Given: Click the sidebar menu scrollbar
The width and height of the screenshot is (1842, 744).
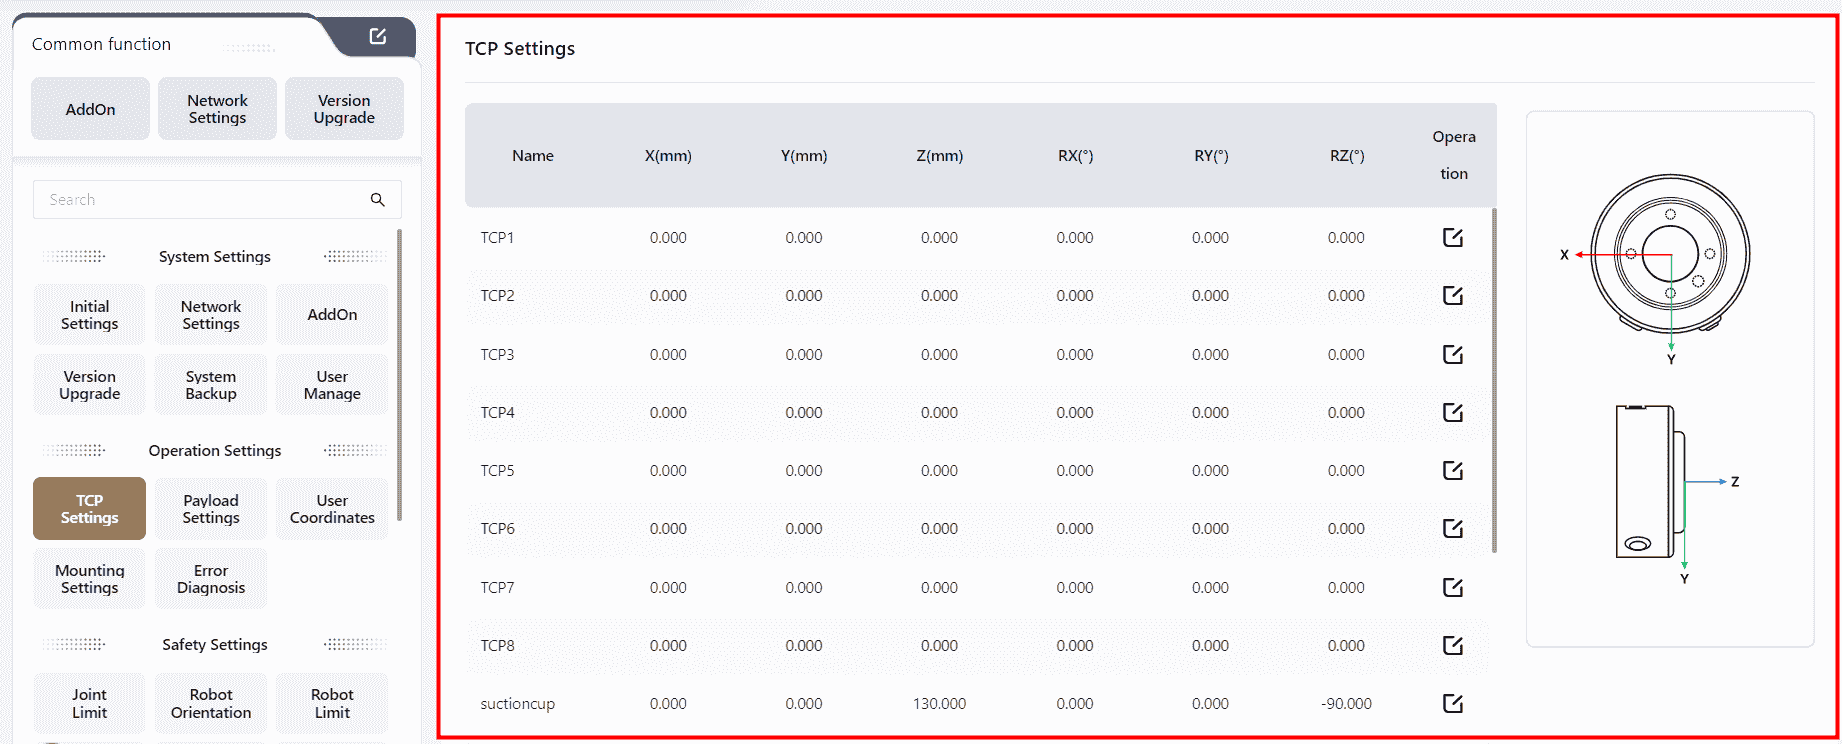Looking at the screenshot, I should pos(400,375).
